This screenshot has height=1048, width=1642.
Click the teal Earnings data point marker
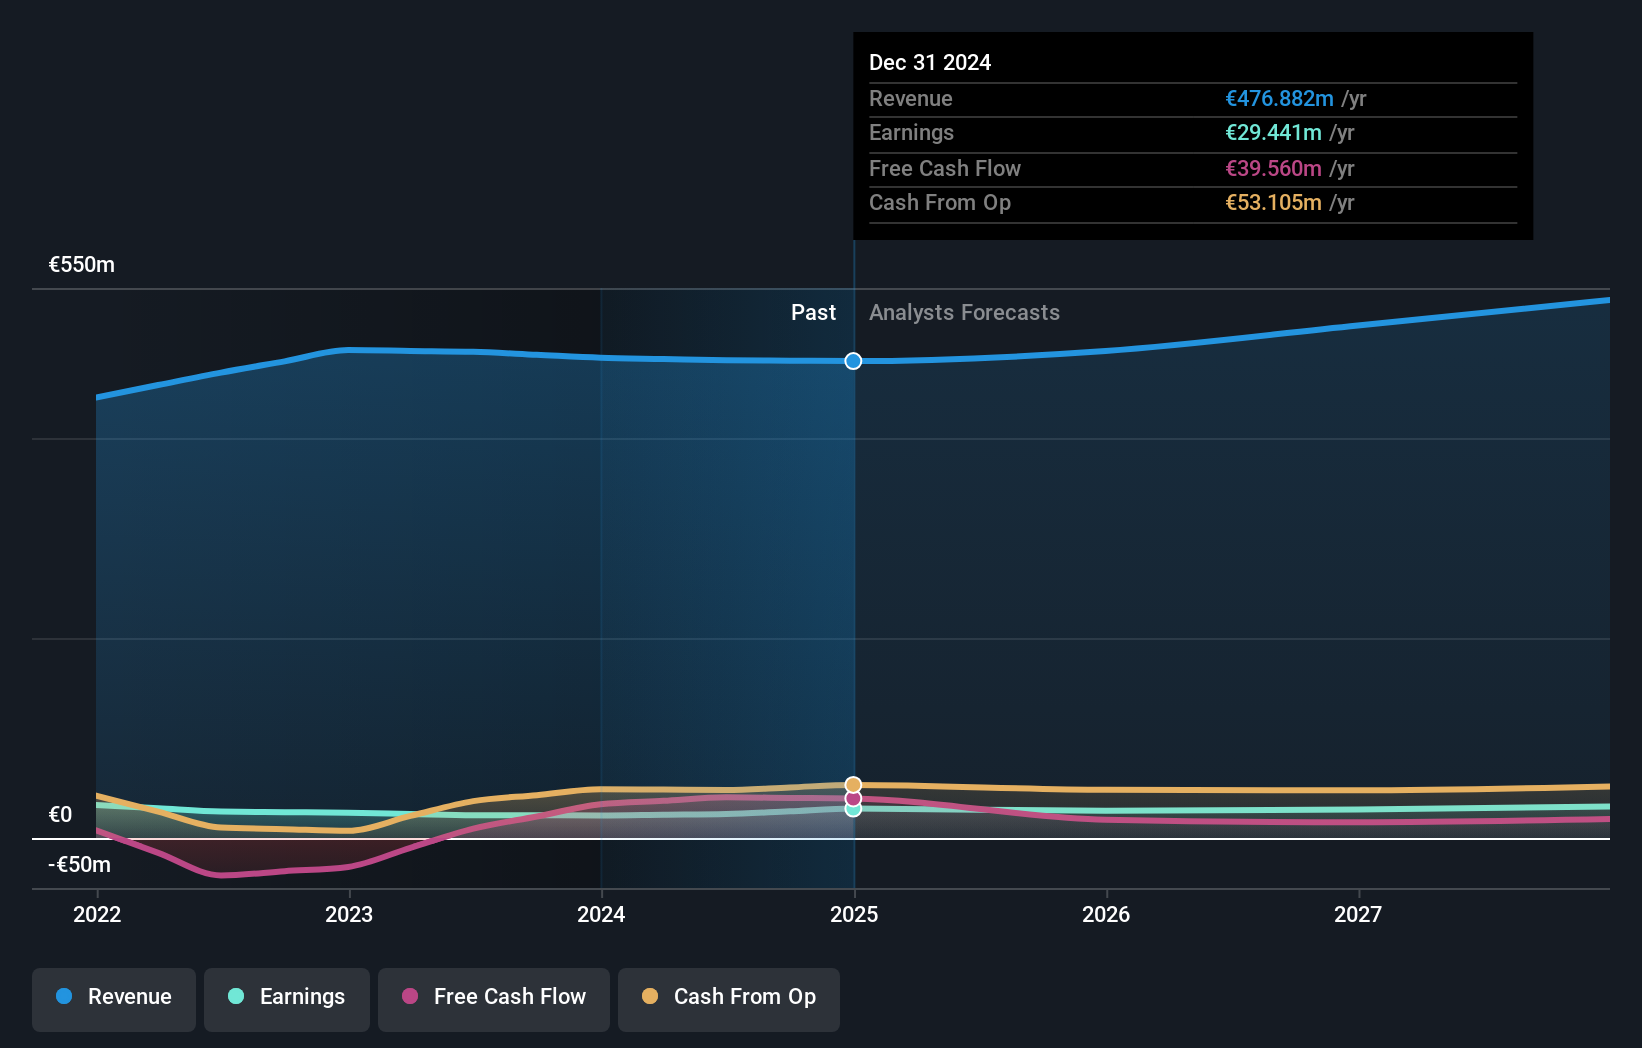[x=853, y=810]
